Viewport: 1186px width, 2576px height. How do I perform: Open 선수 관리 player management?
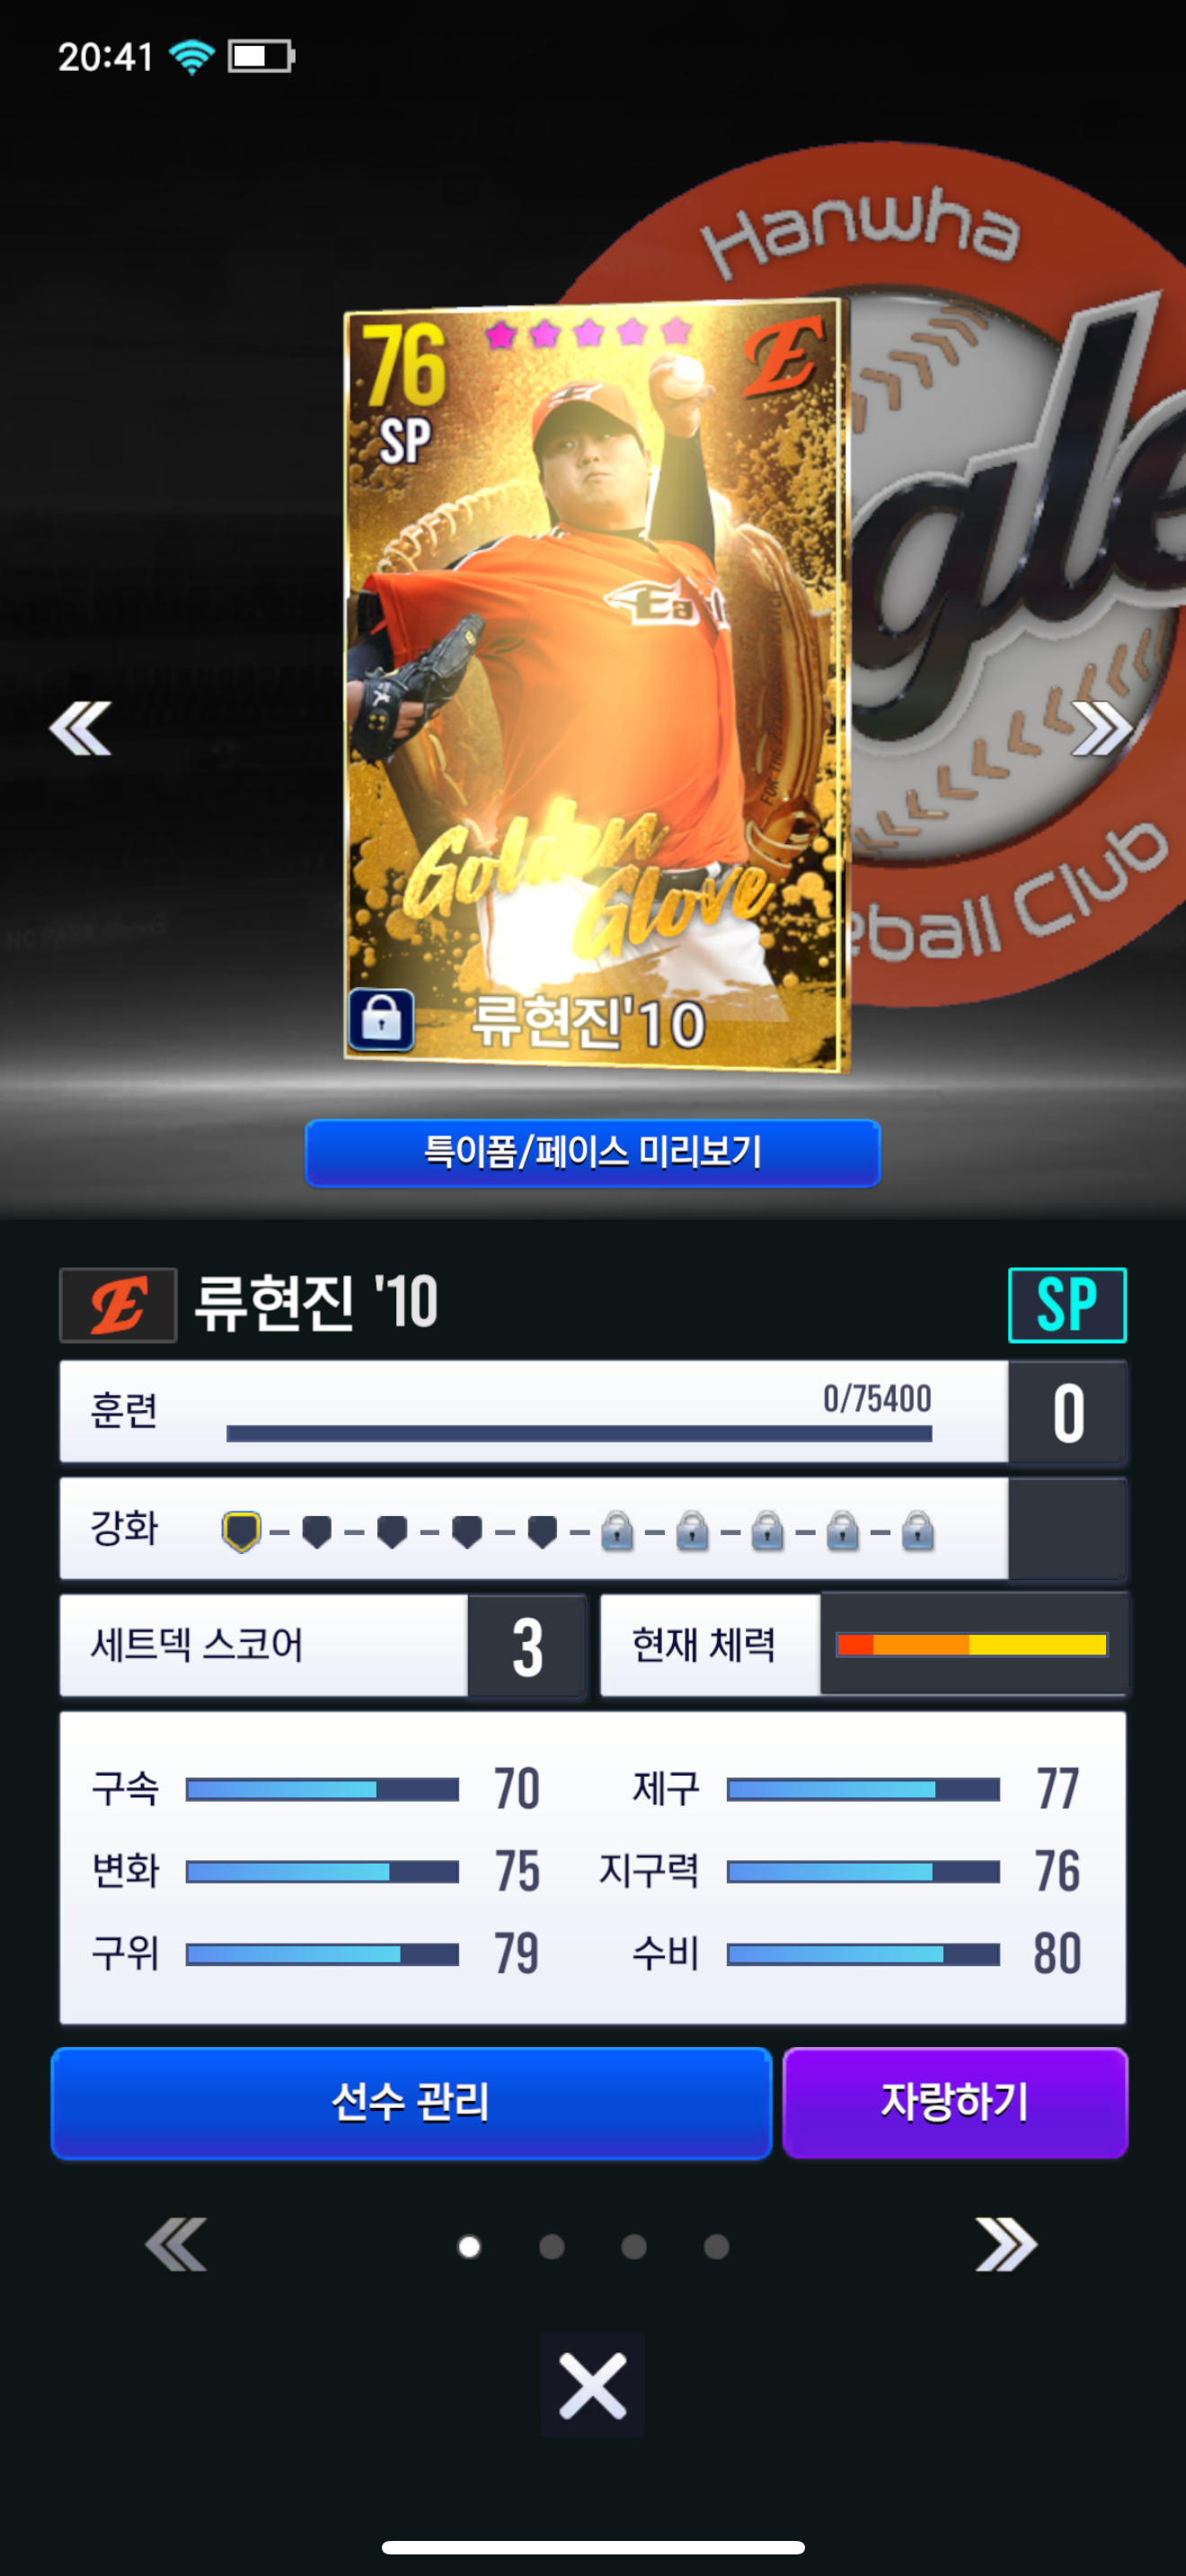[411, 2102]
